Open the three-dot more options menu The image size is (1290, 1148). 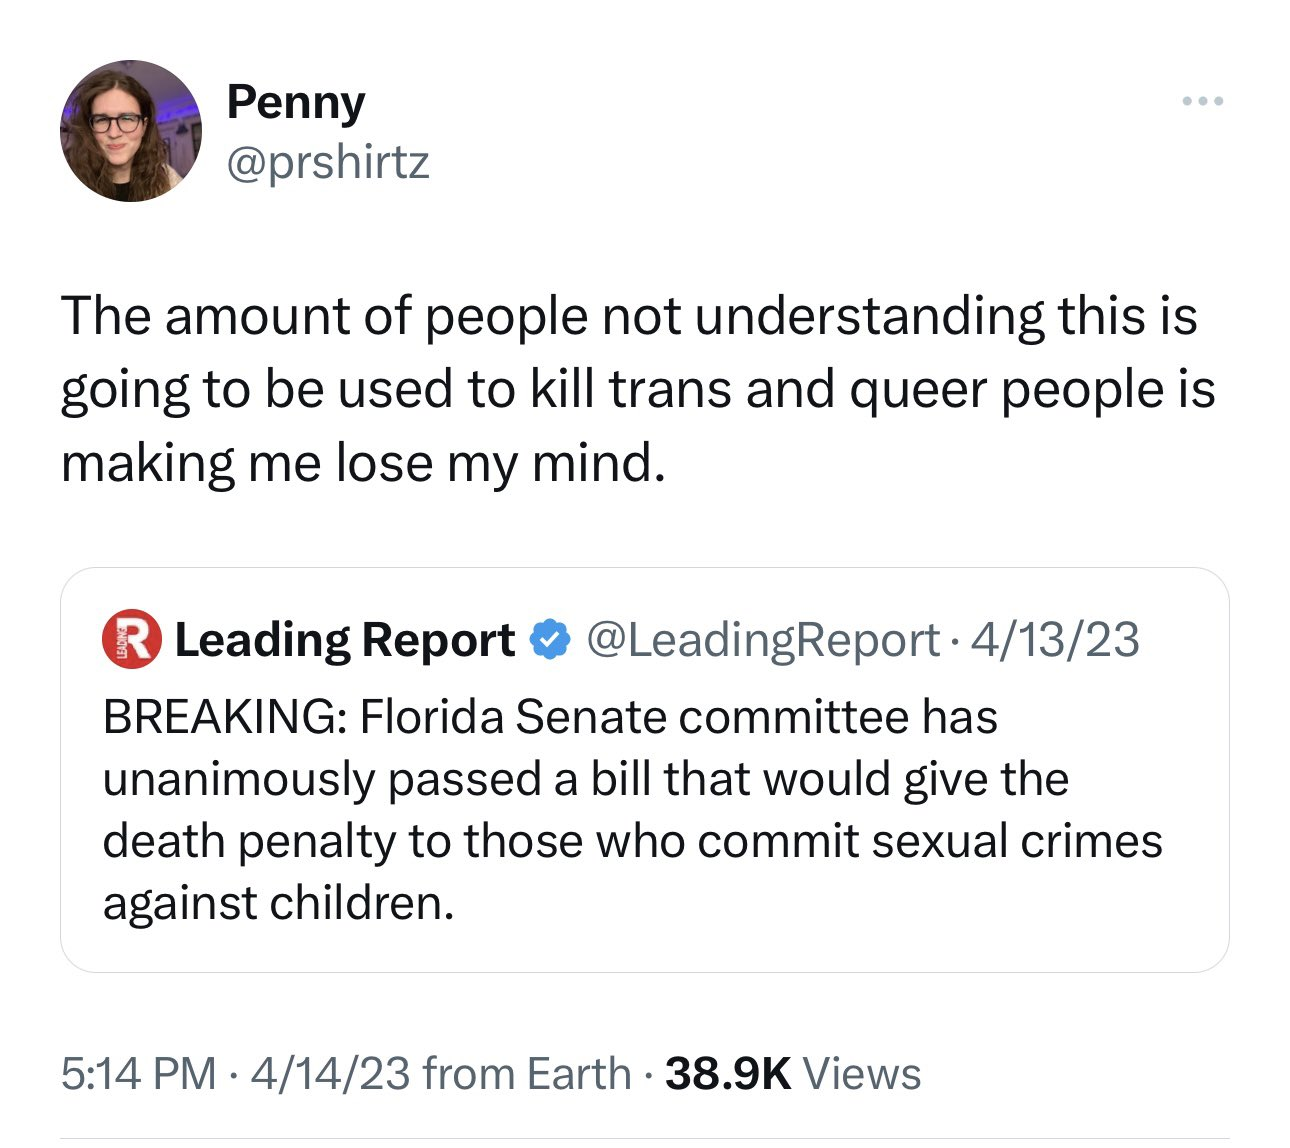click(1202, 101)
